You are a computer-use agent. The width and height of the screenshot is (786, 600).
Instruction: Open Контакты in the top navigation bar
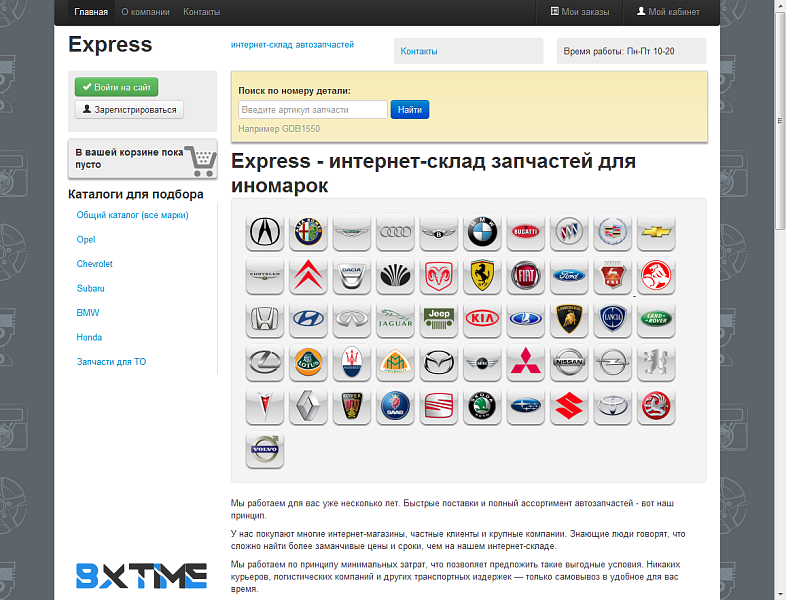pos(202,12)
